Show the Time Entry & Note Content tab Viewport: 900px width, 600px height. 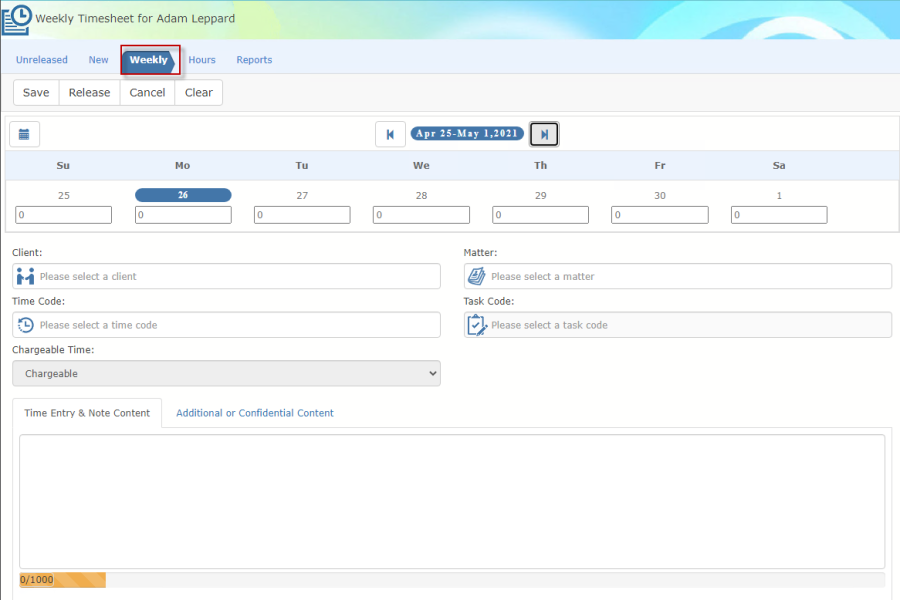(87, 413)
